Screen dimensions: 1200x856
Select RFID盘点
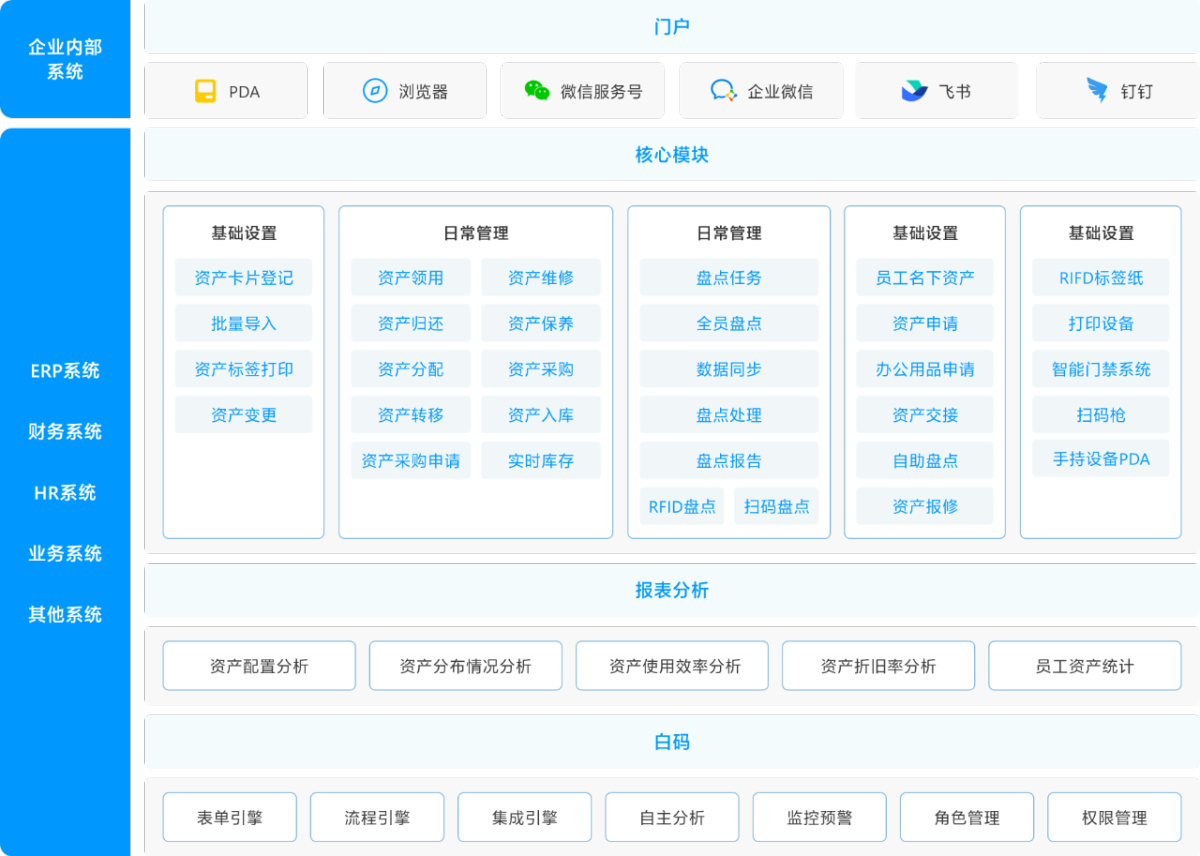[682, 507]
